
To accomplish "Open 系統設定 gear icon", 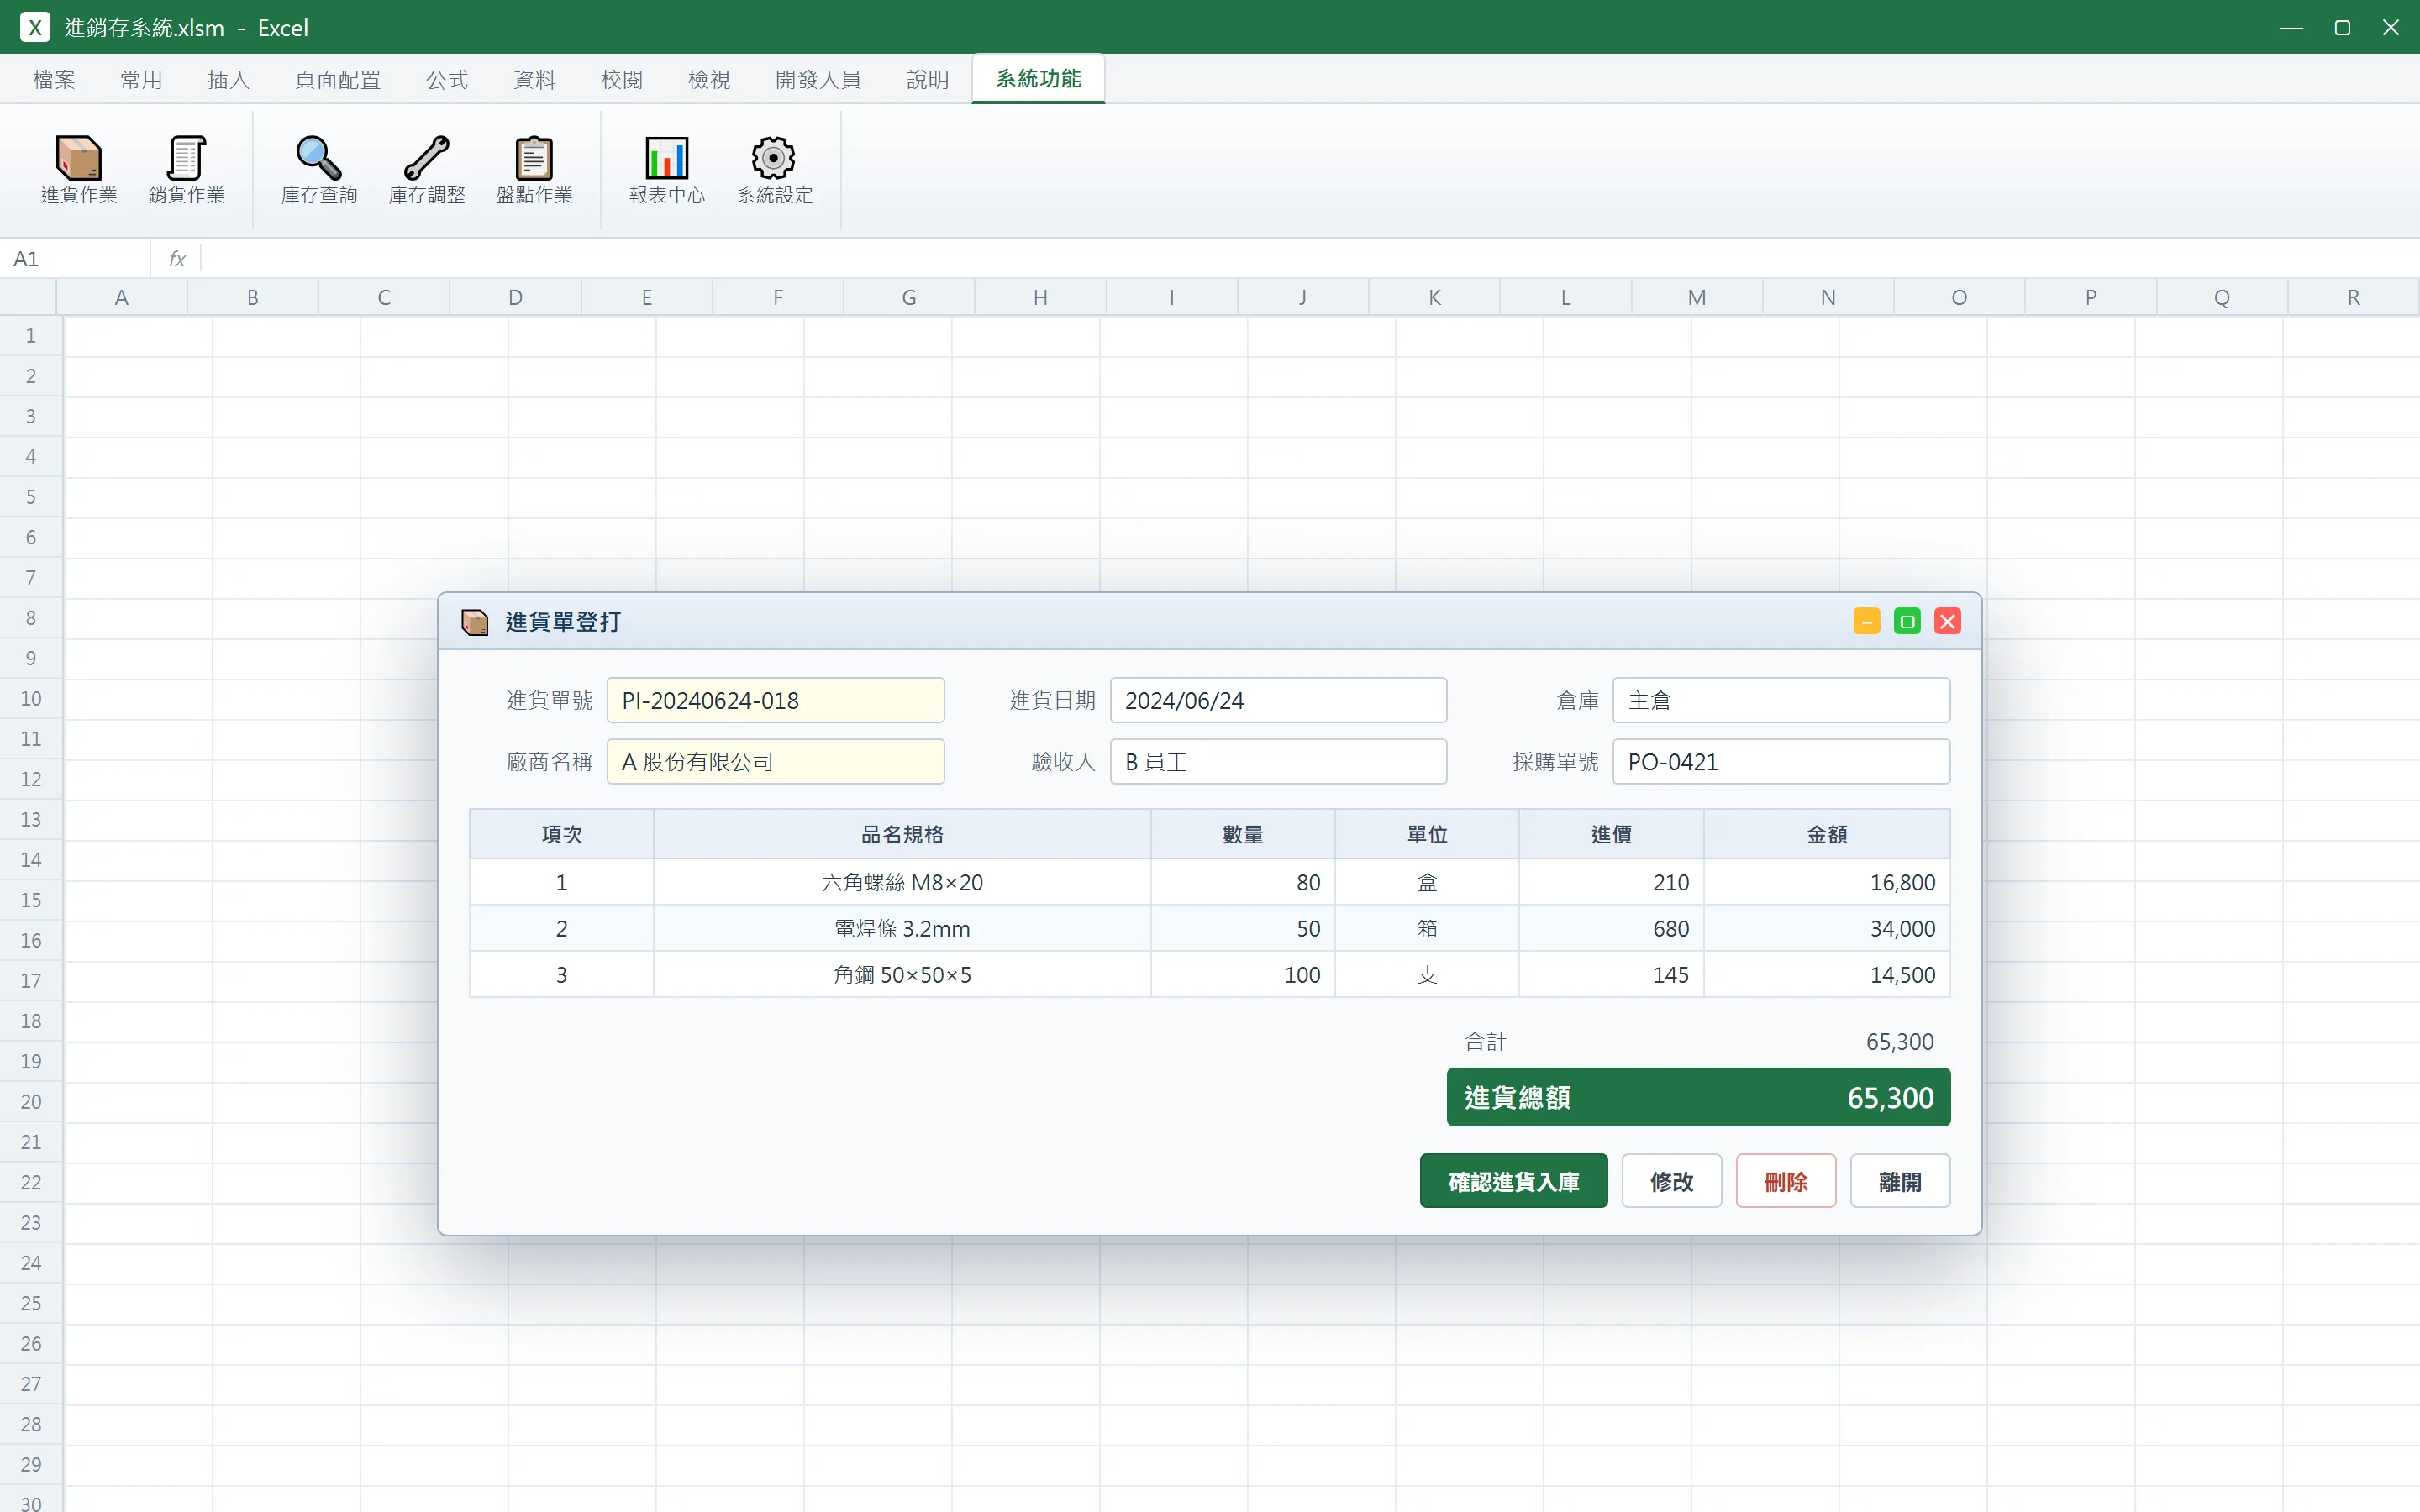I will [774, 169].
